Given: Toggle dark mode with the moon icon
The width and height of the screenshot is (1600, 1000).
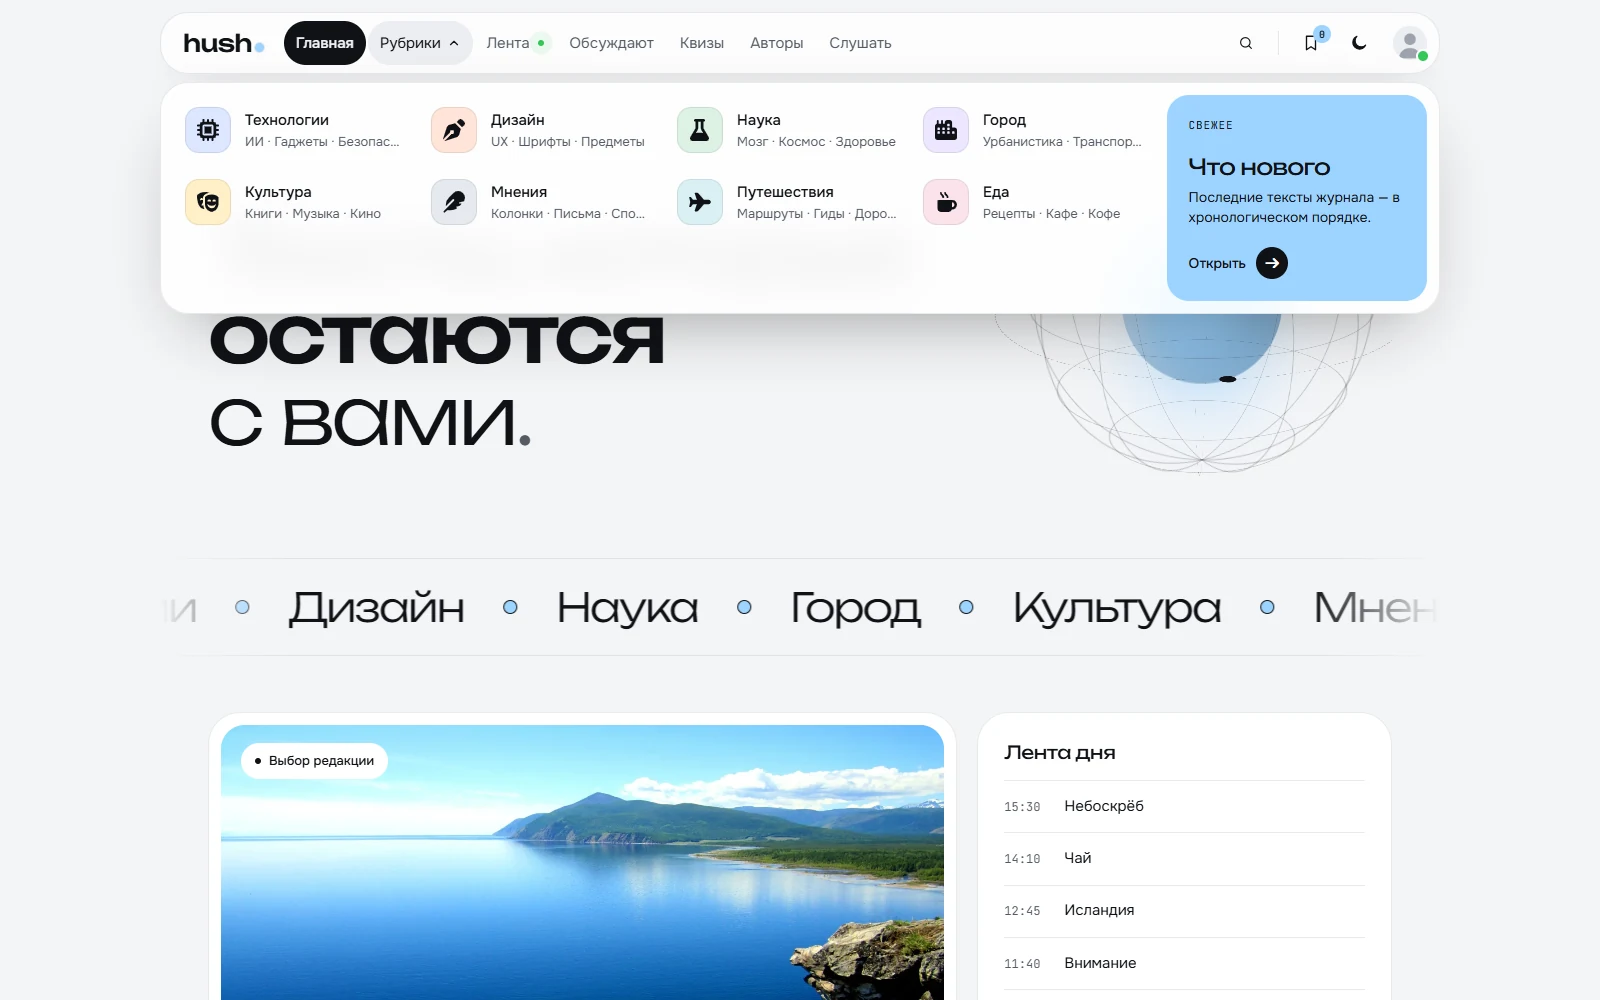Looking at the screenshot, I should click(1359, 43).
